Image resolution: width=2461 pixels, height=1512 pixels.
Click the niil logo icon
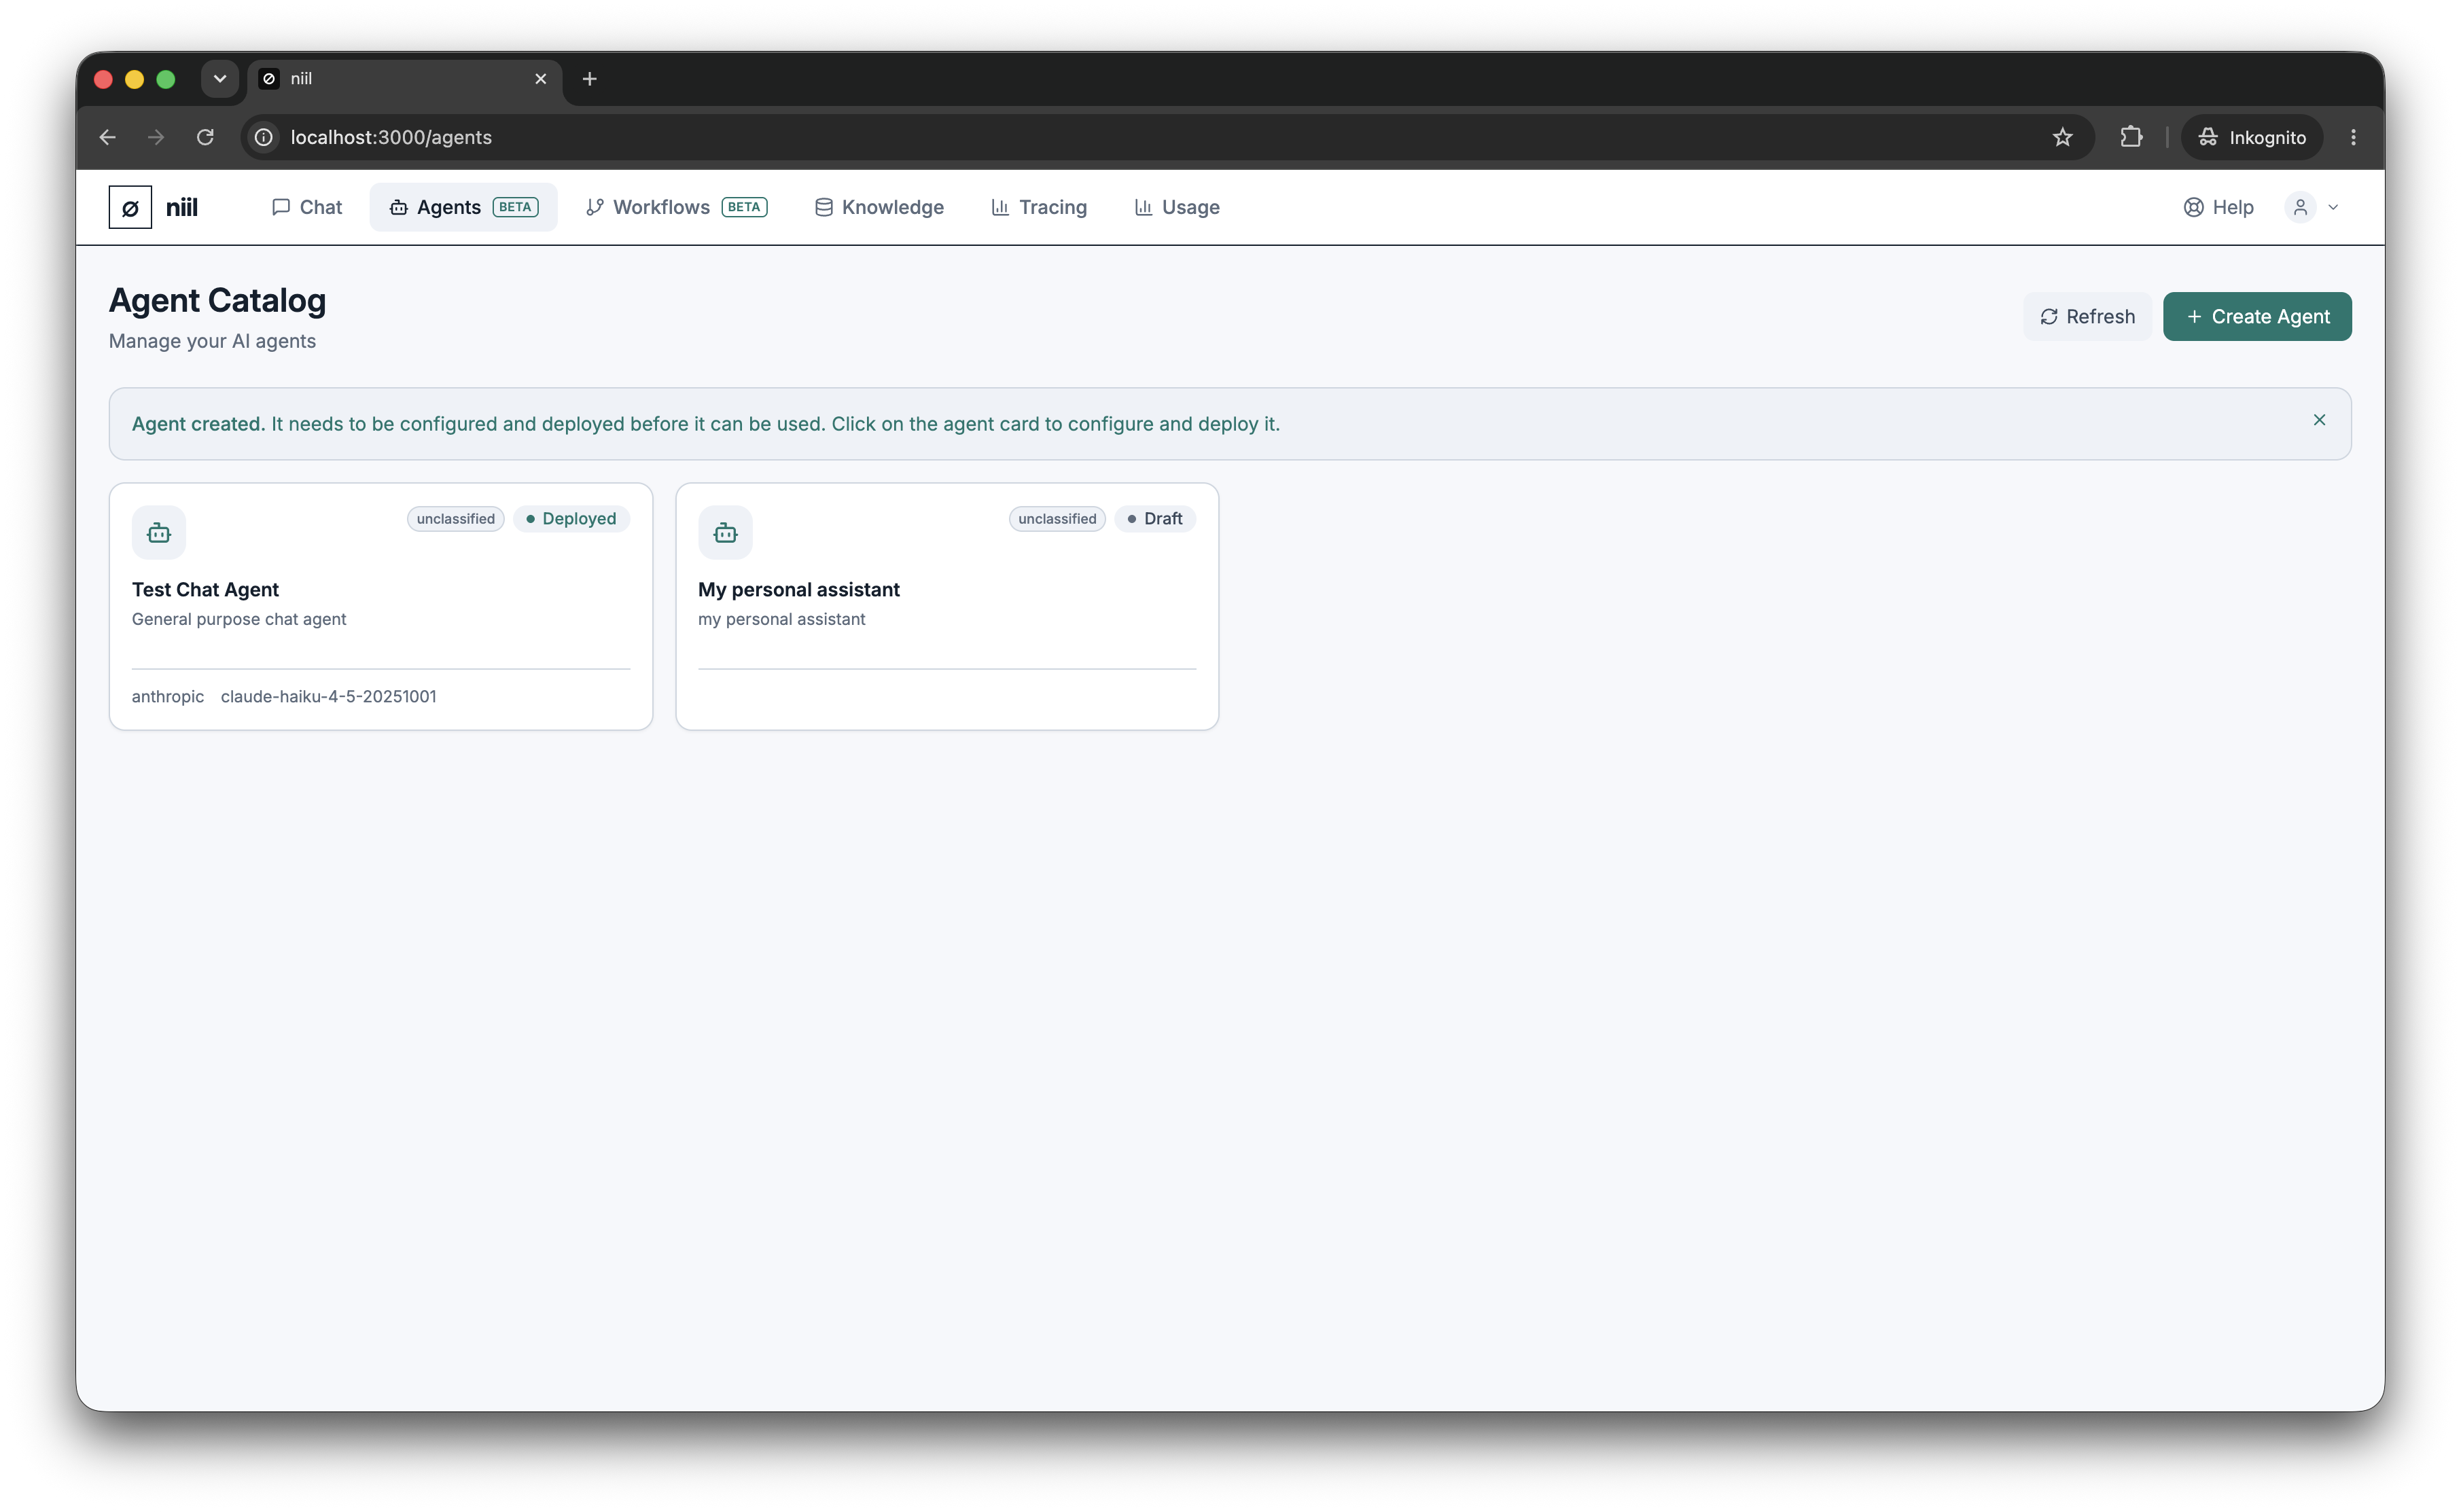[130, 207]
